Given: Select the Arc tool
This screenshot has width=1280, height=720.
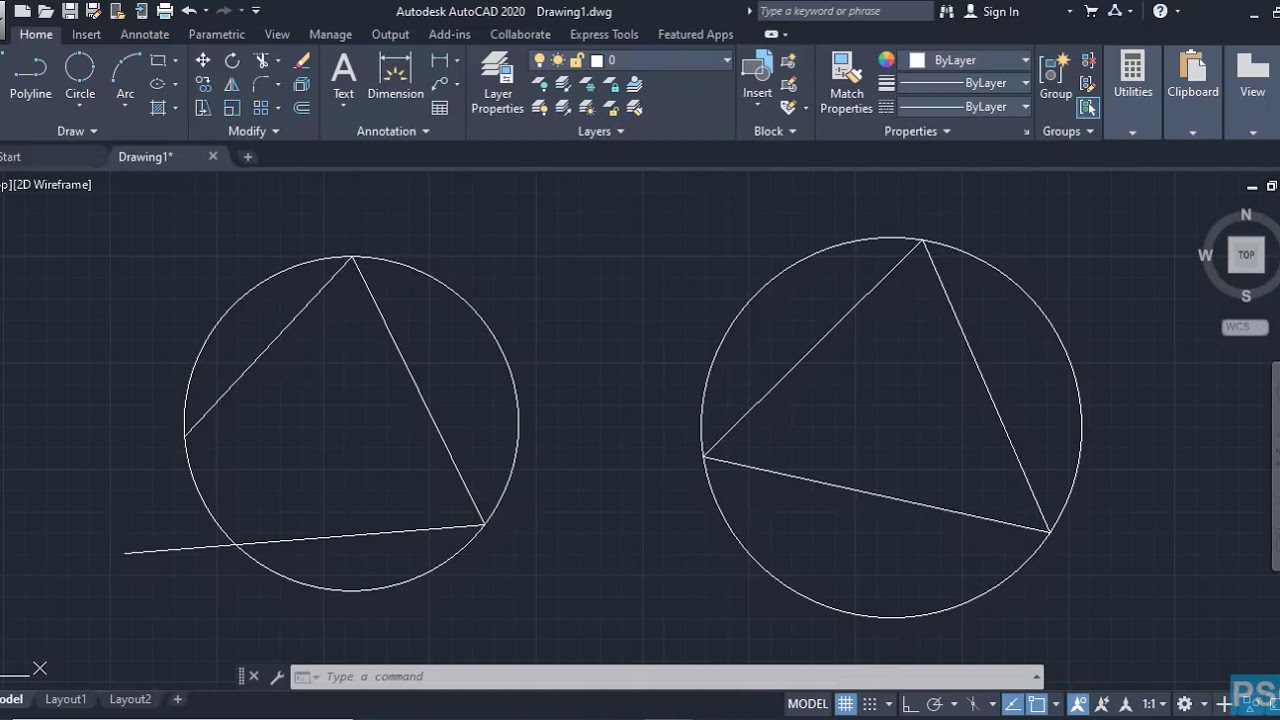Looking at the screenshot, I should point(125,77).
